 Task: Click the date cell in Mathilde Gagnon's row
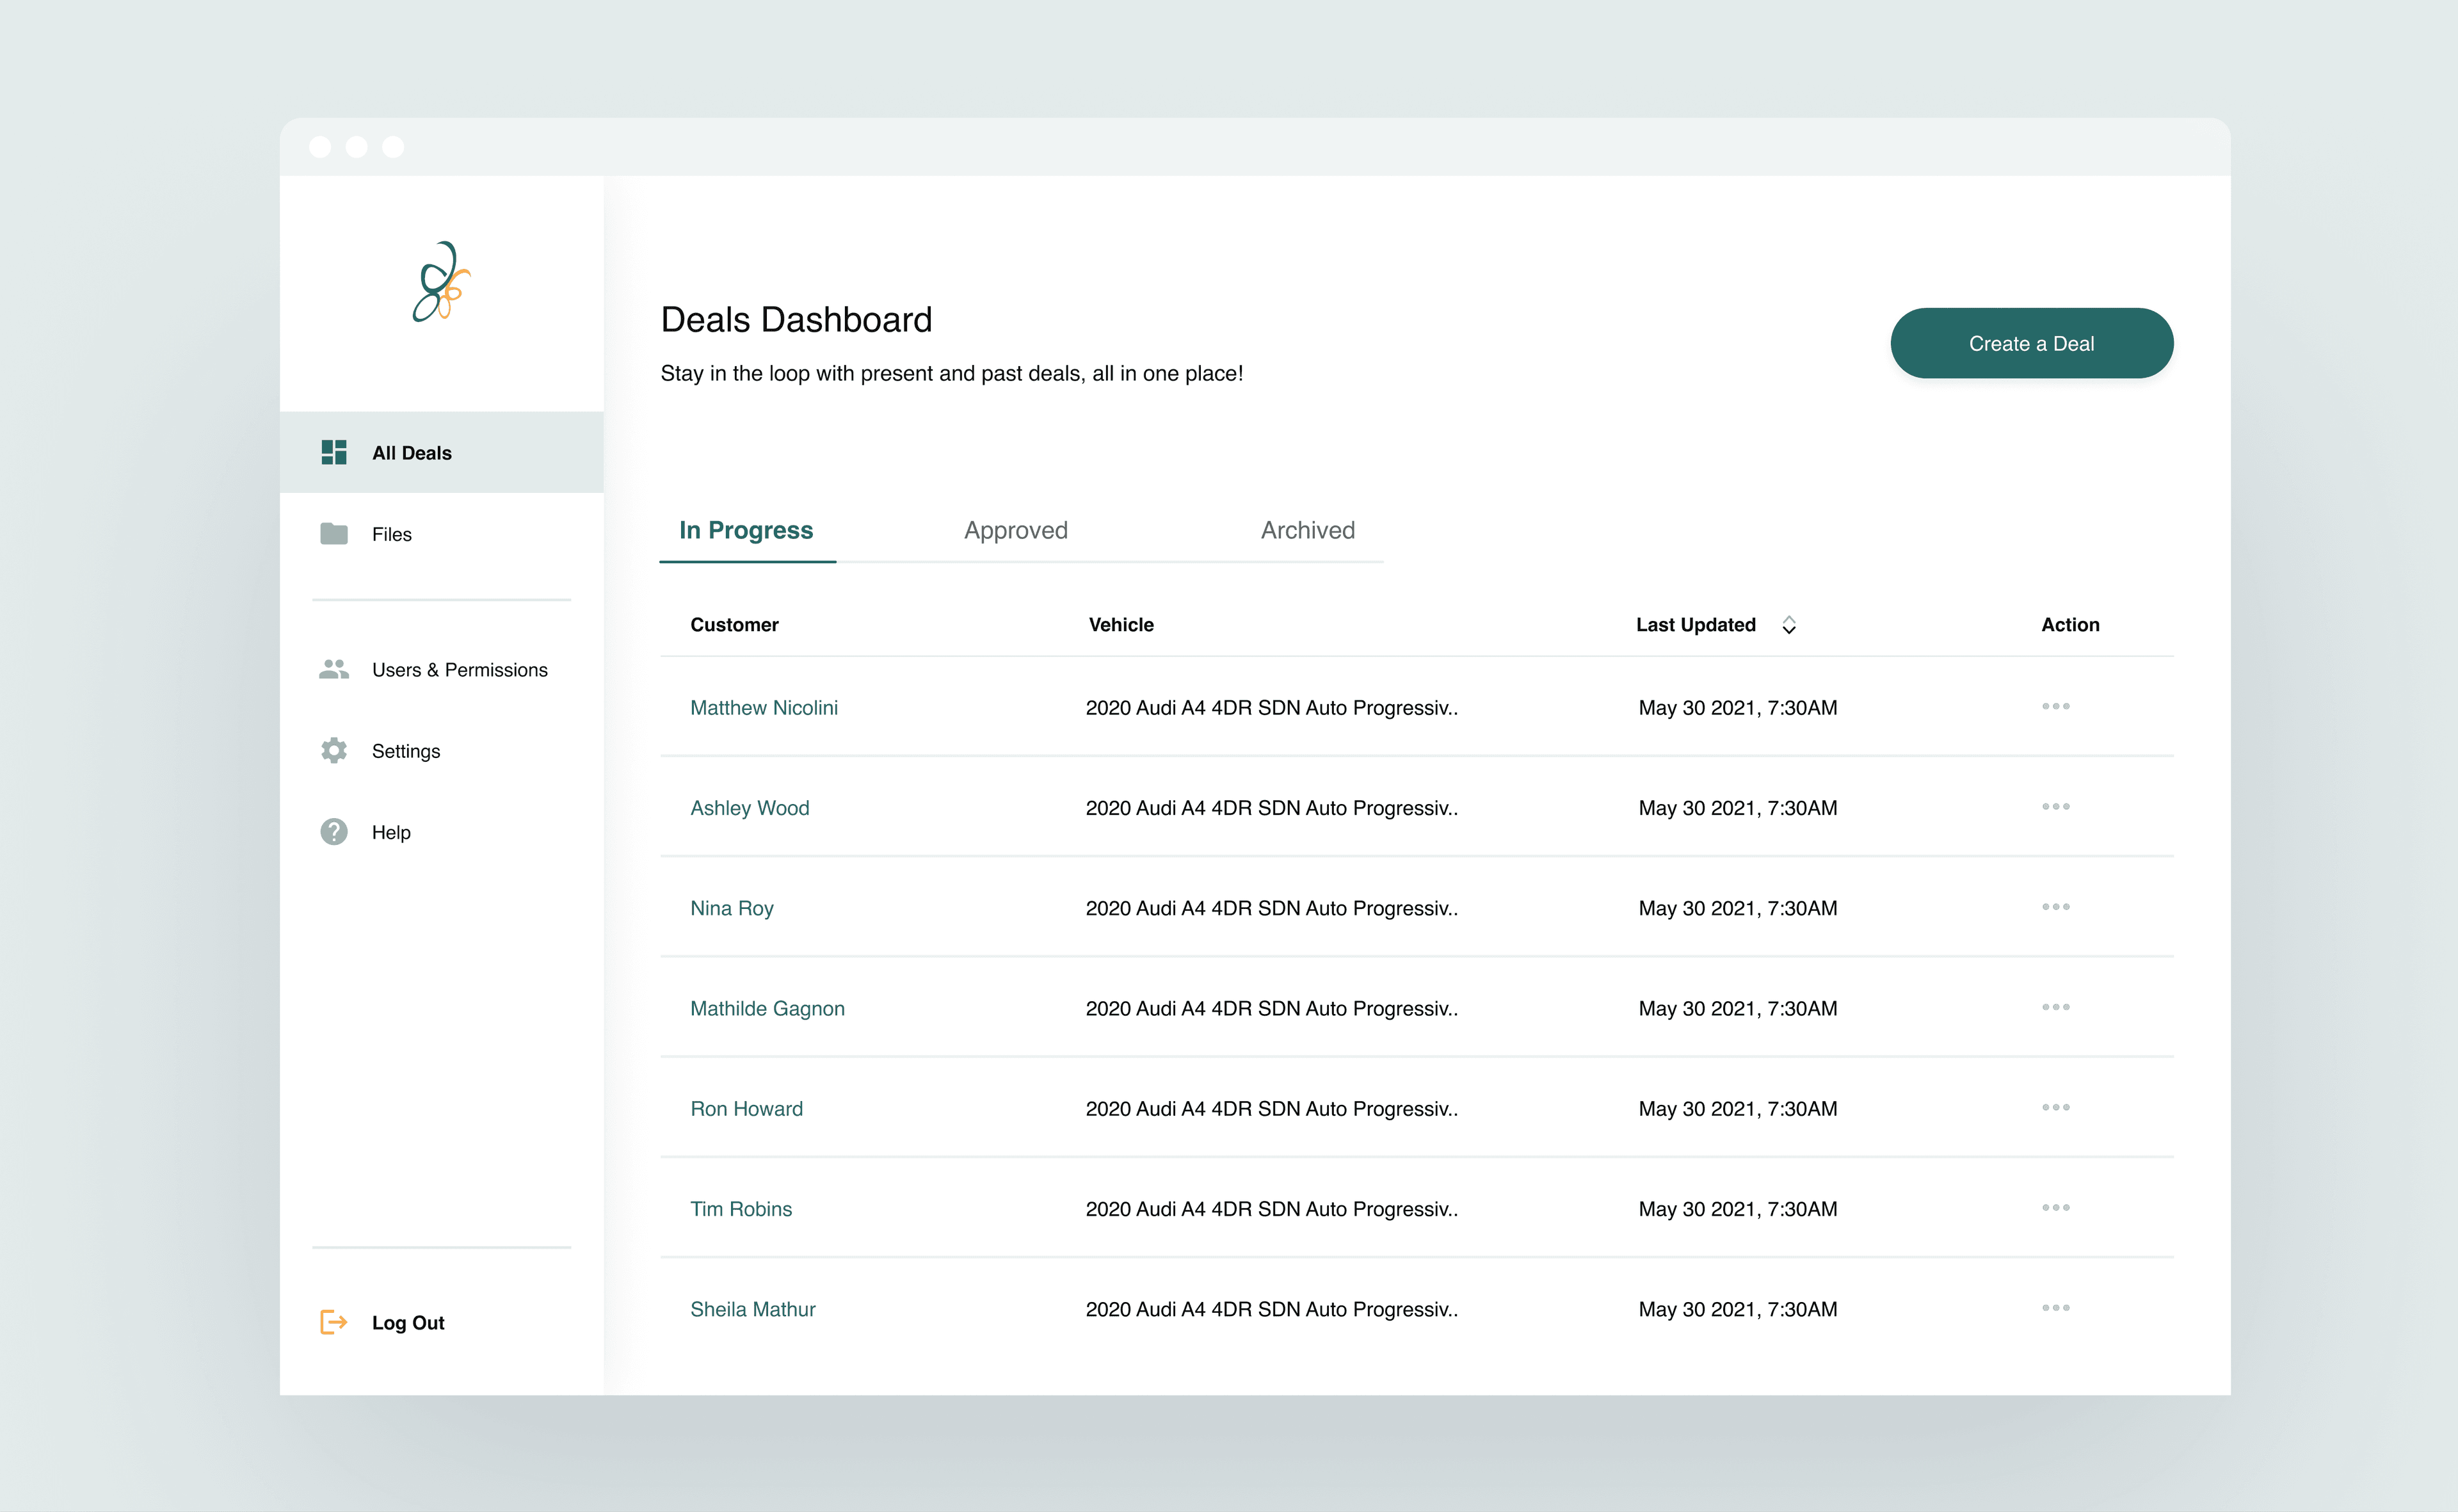point(1738,1008)
